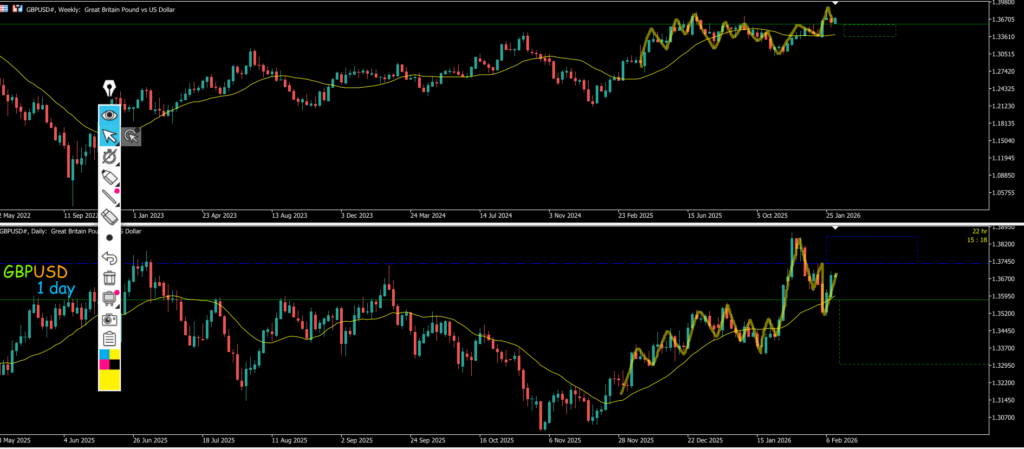The width and height of the screenshot is (1024, 449).
Task: Open the clipboard notes icon
Action: coord(110,338)
